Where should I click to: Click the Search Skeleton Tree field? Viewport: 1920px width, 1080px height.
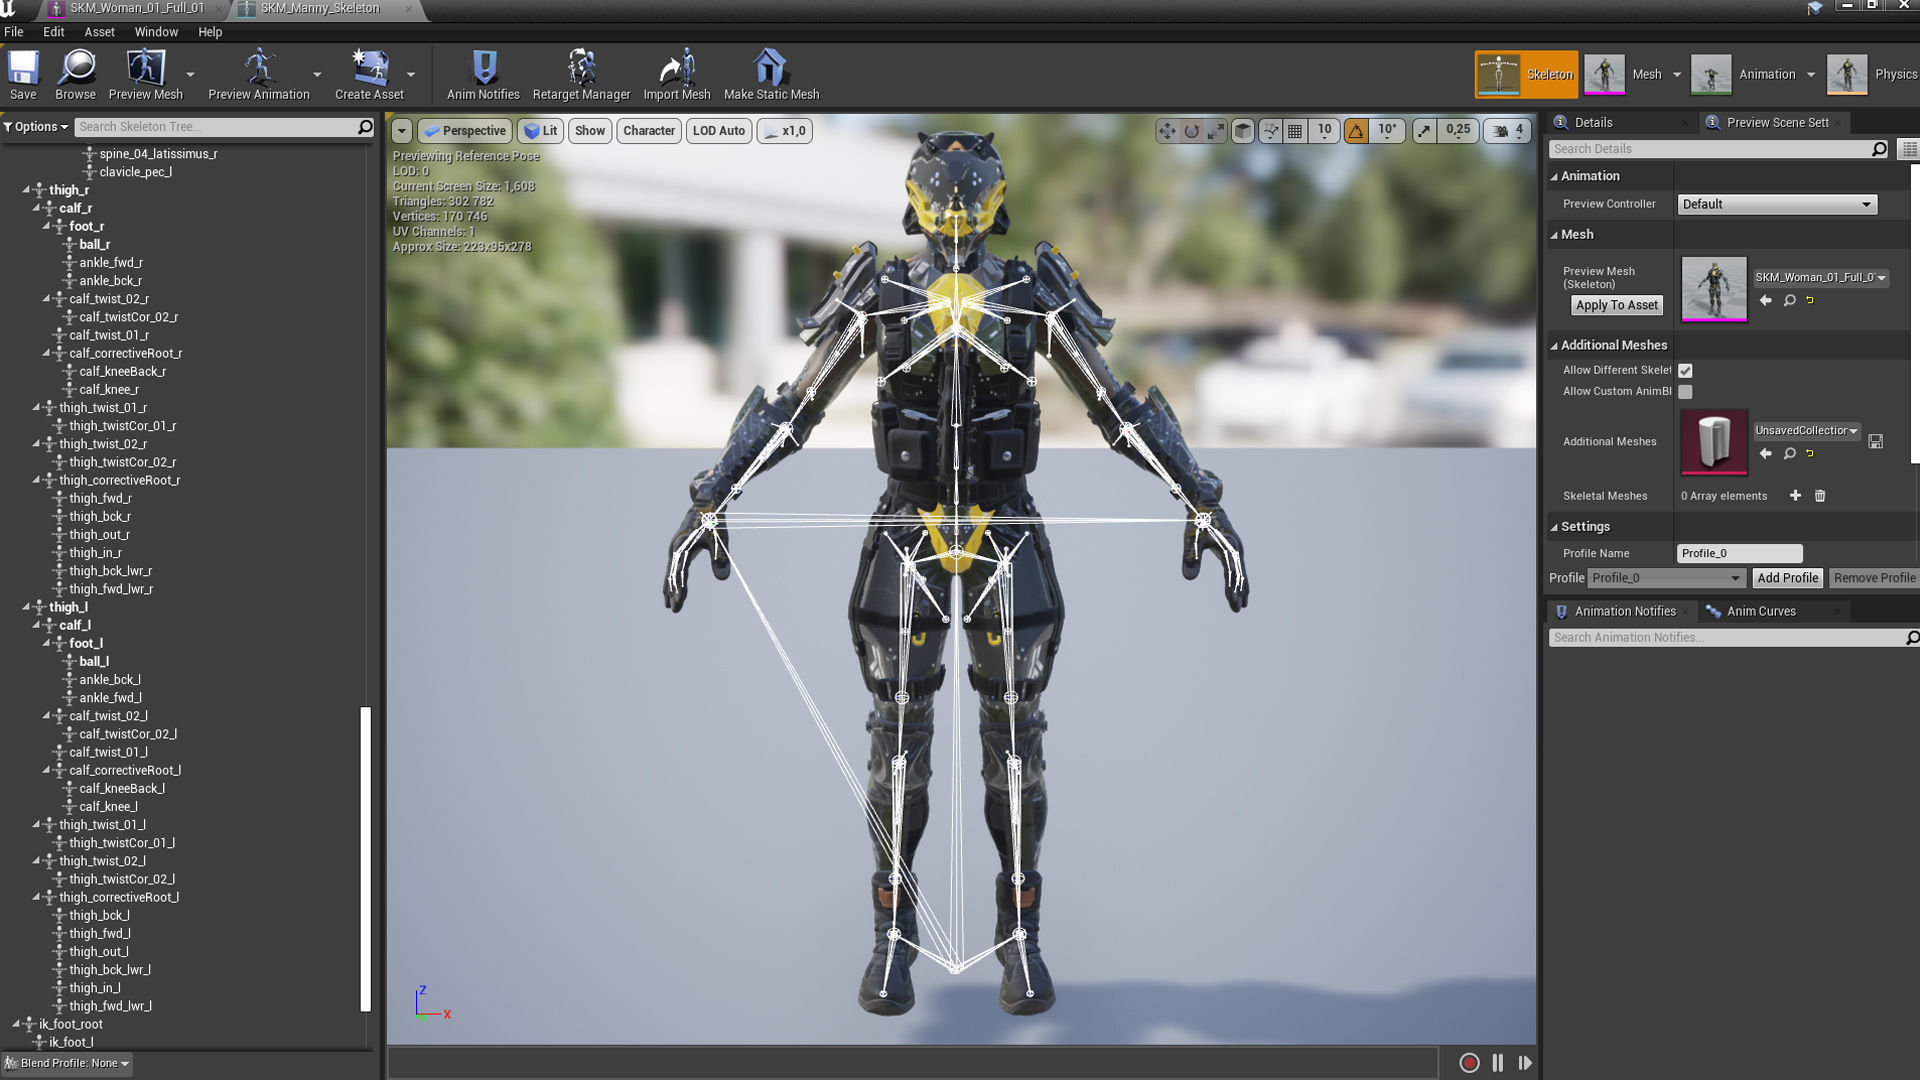tap(215, 127)
